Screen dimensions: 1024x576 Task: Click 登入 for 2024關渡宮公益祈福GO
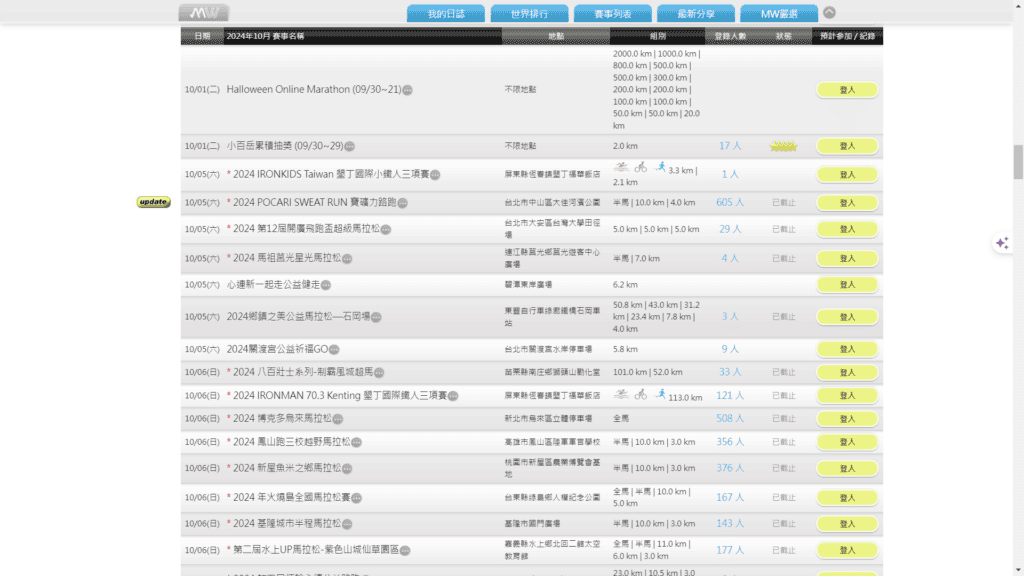(847, 349)
